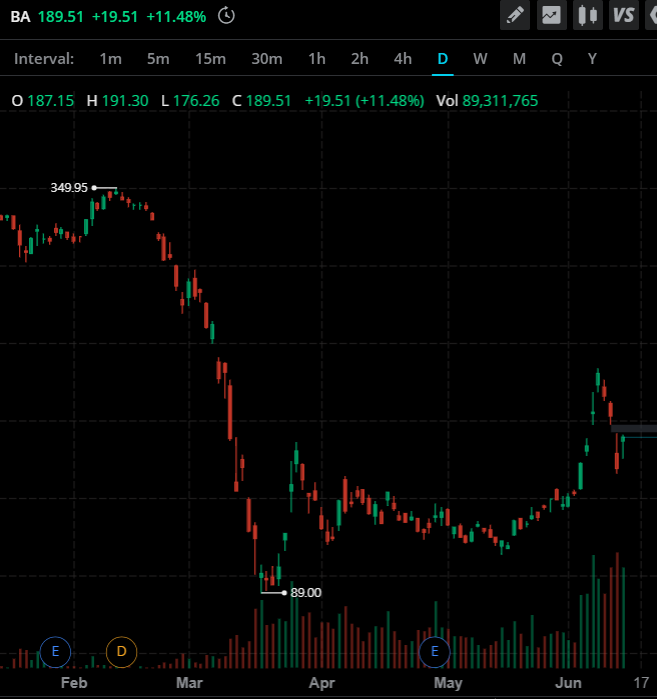Switch to monthly M interval

click(x=519, y=59)
